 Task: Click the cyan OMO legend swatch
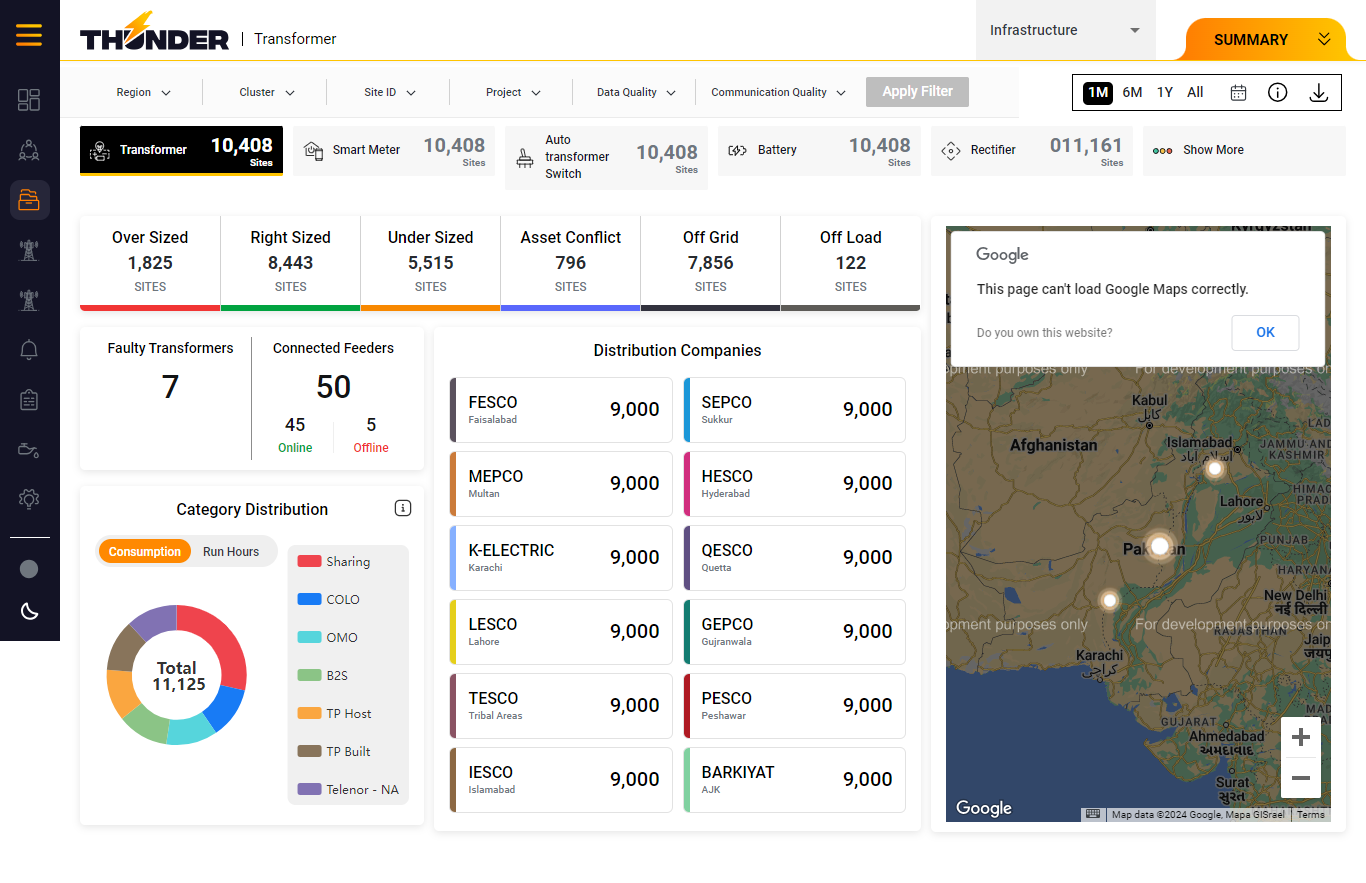tap(309, 638)
